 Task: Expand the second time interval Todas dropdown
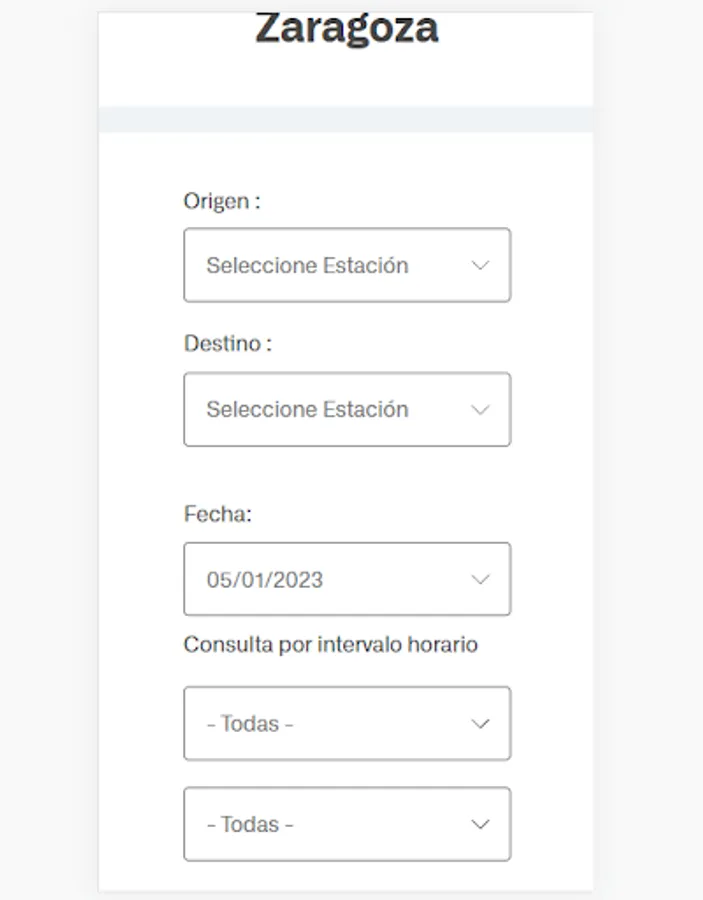coord(347,824)
